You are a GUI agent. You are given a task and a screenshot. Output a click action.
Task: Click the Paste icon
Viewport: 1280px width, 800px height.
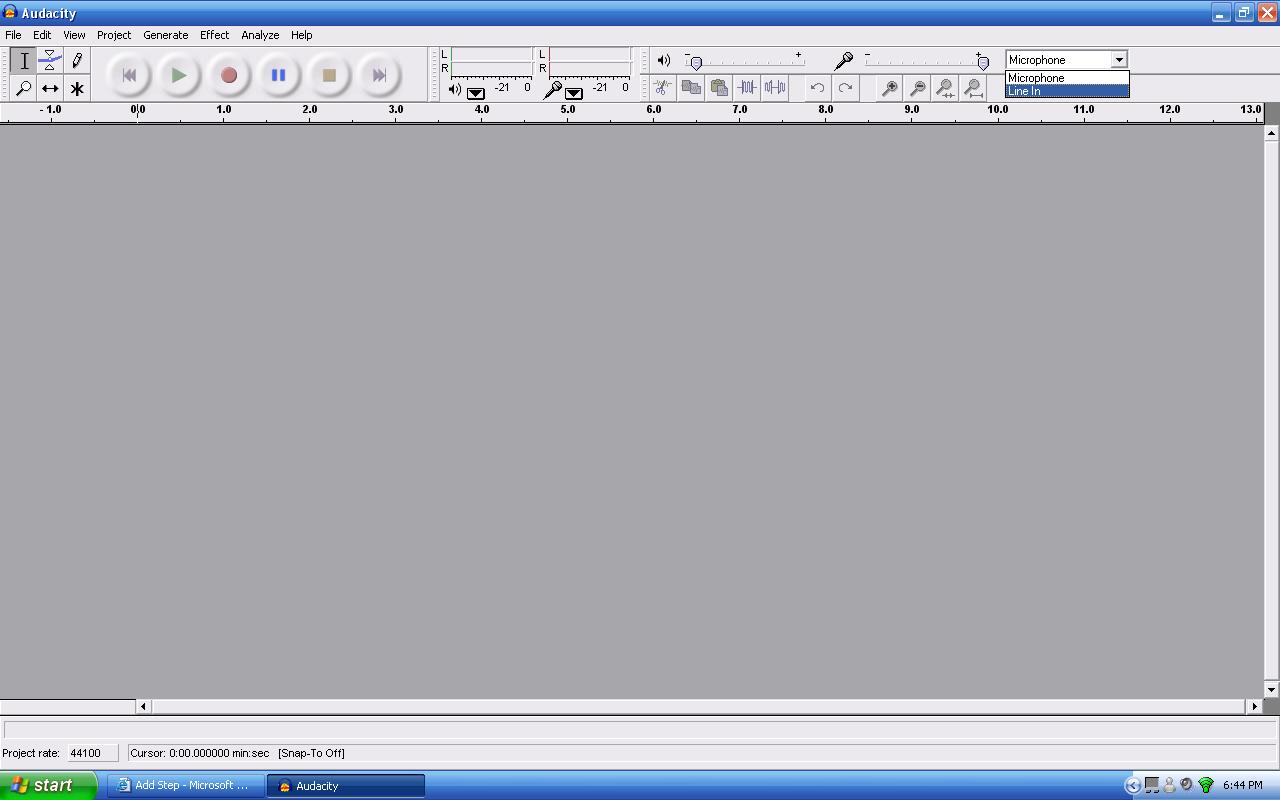pyautogui.click(x=719, y=88)
